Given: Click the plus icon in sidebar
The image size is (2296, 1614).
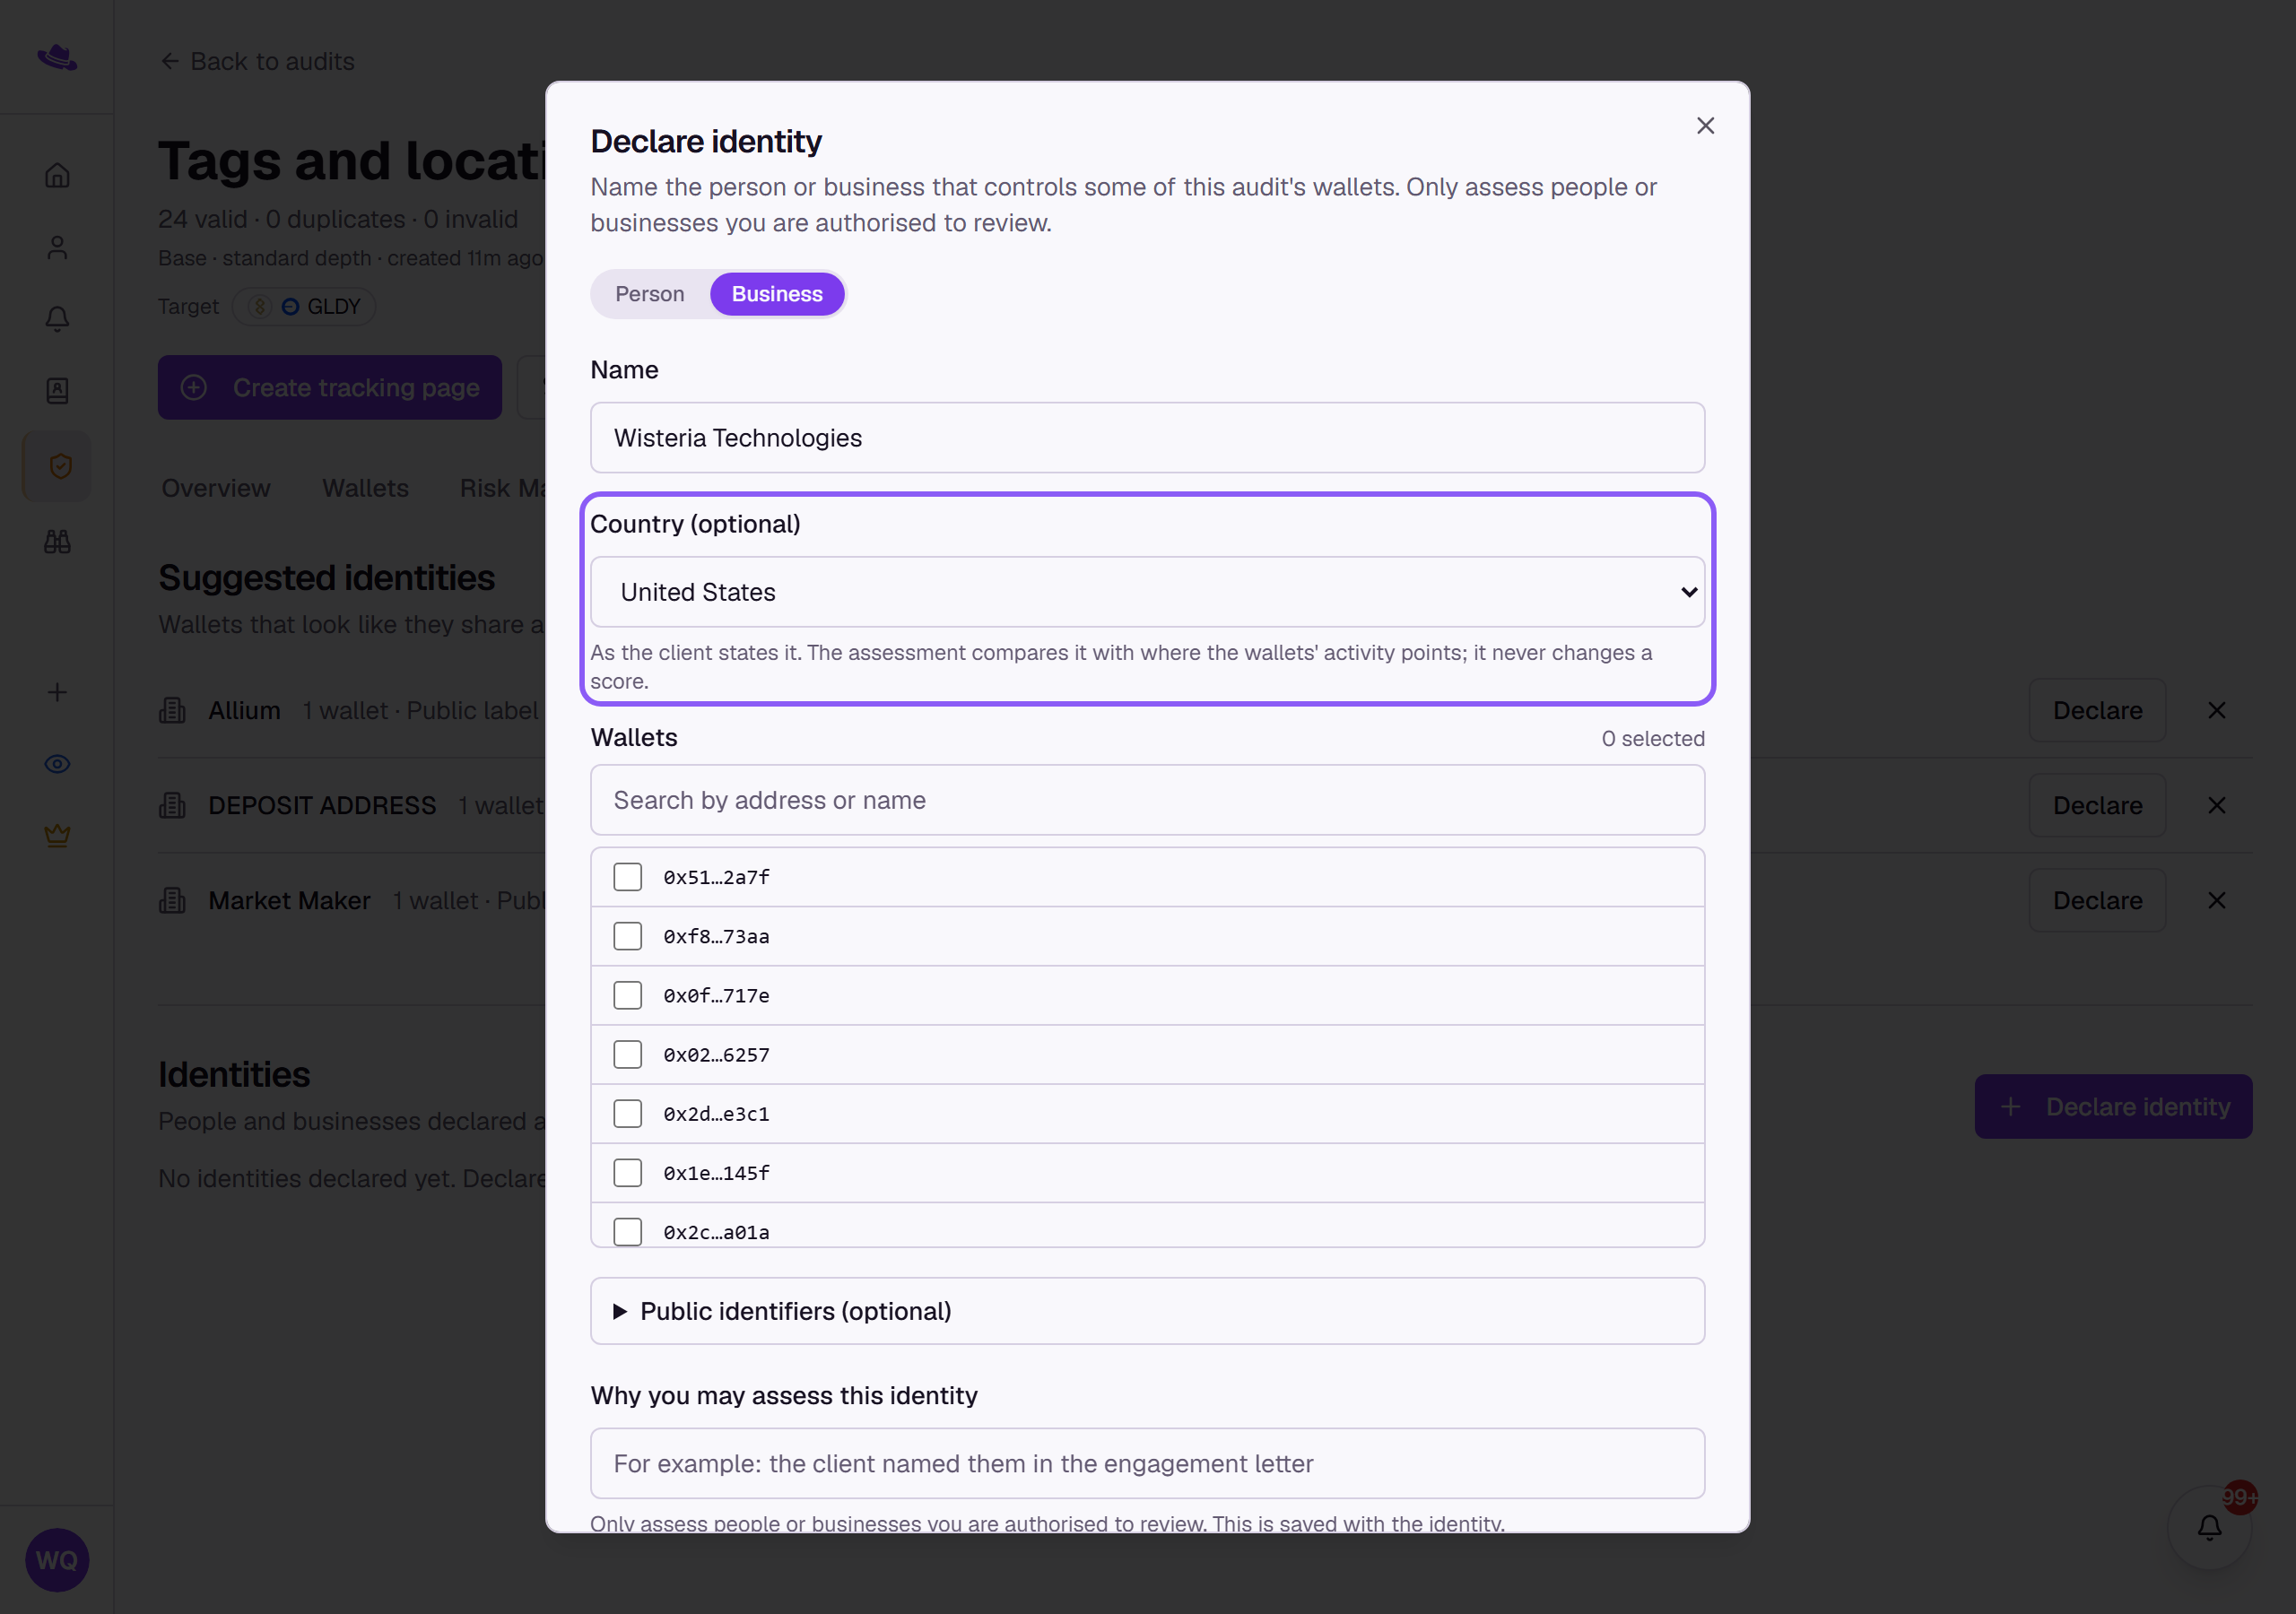Looking at the screenshot, I should 57,692.
